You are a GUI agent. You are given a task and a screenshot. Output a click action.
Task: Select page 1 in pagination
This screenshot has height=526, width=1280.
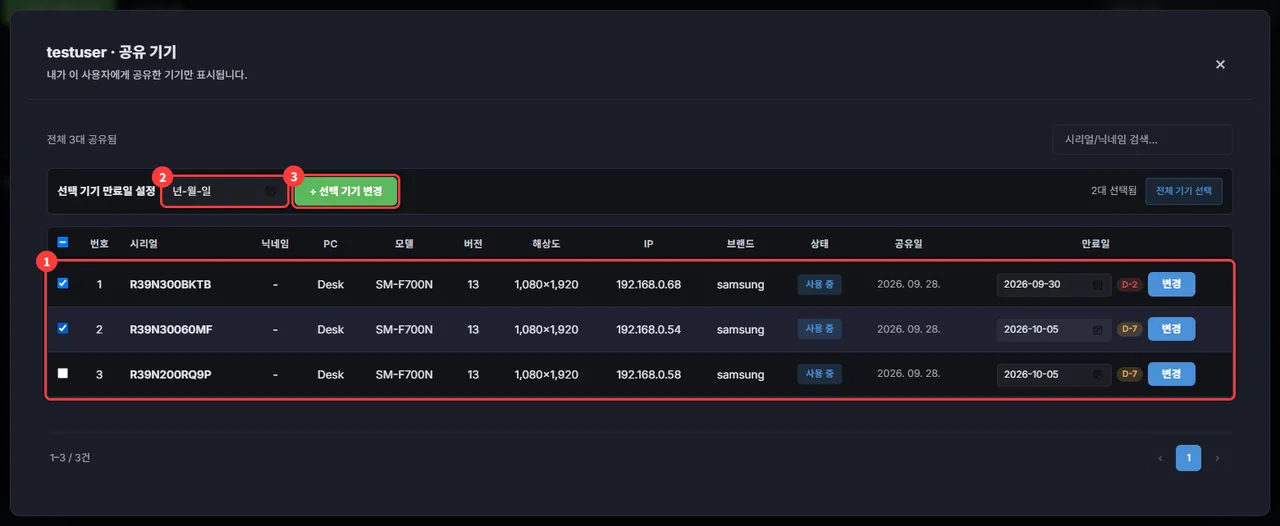(x=1188, y=458)
